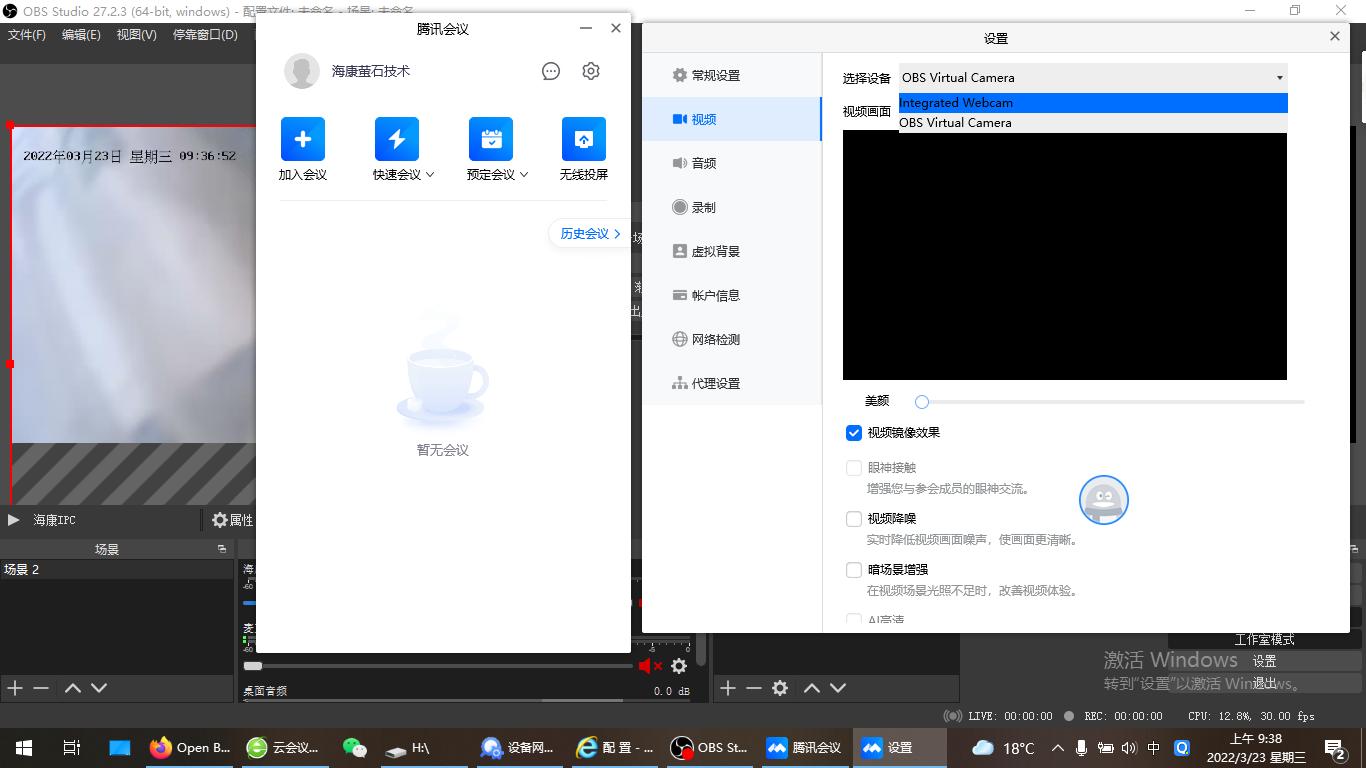Select Integrated Webcam from the device list
The height and width of the screenshot is (768, 1366).
pos(956,102)
